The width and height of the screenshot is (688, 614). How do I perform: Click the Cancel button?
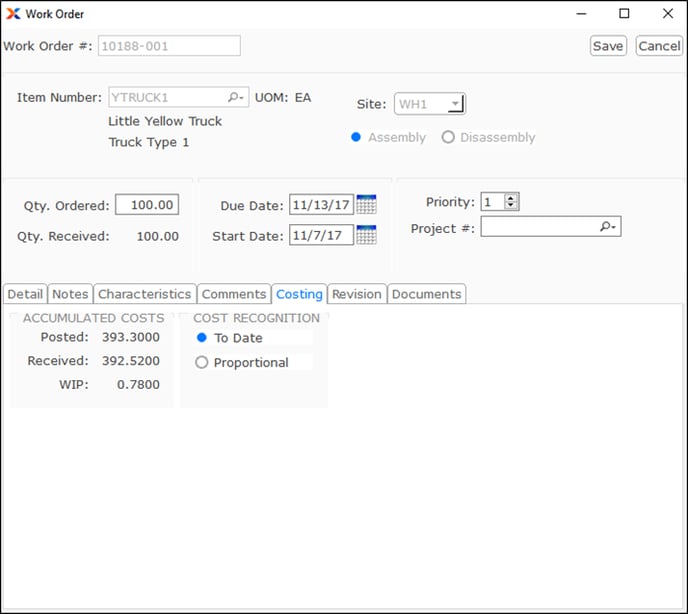(x=659, y=46)
